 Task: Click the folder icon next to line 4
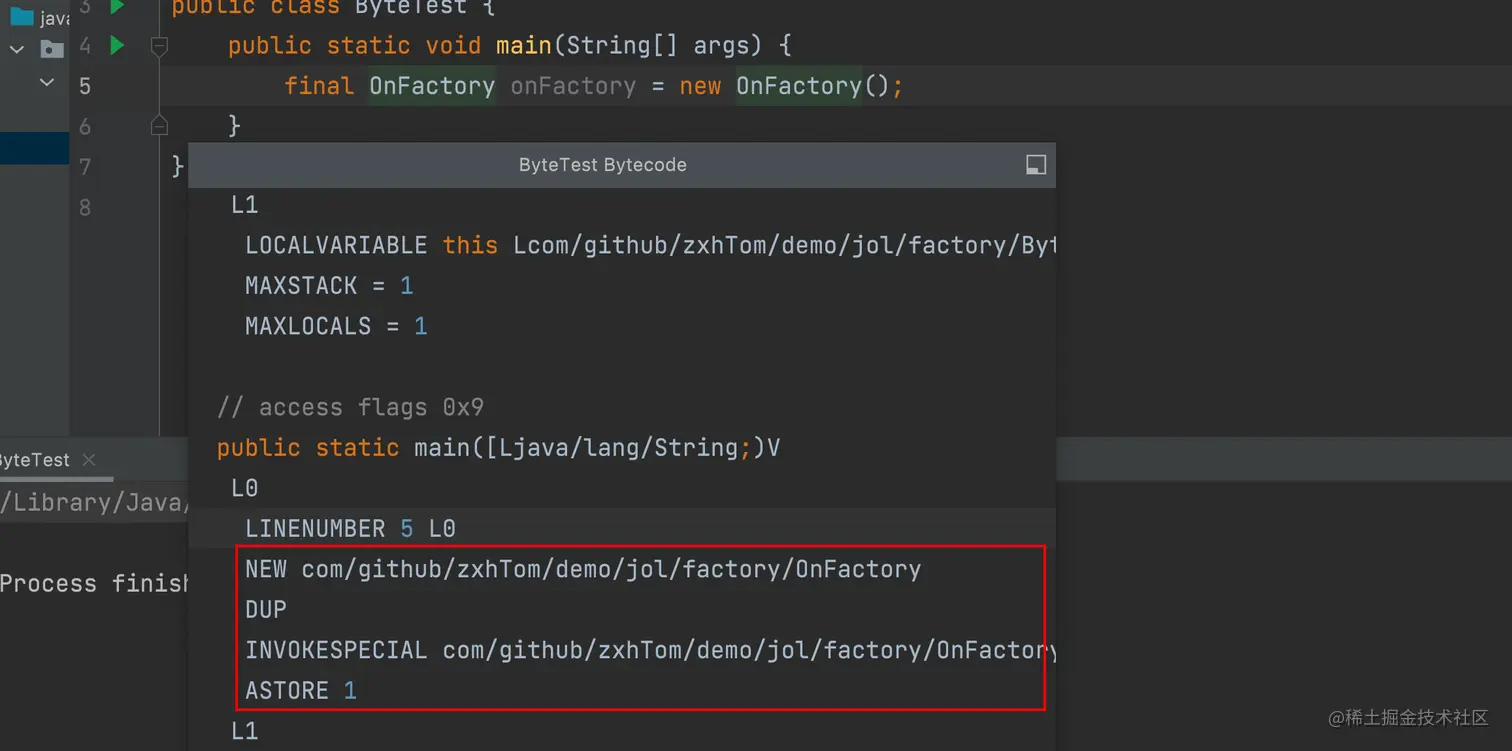pyautogui.click(x=52, y=48)
